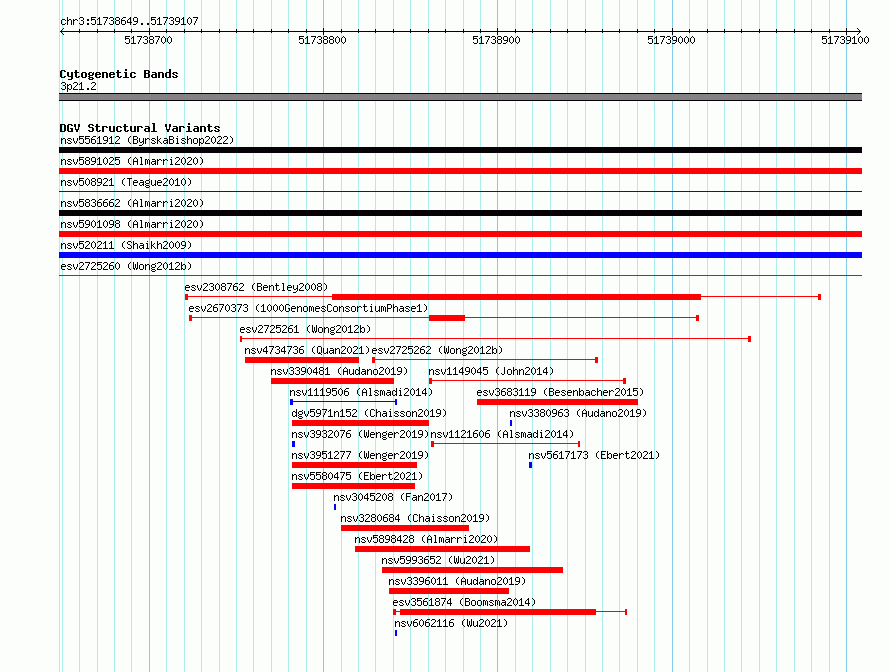Click the chr3:51738649..51739107 coordinate label
This screenshot has height=672, width=890.
129,22
